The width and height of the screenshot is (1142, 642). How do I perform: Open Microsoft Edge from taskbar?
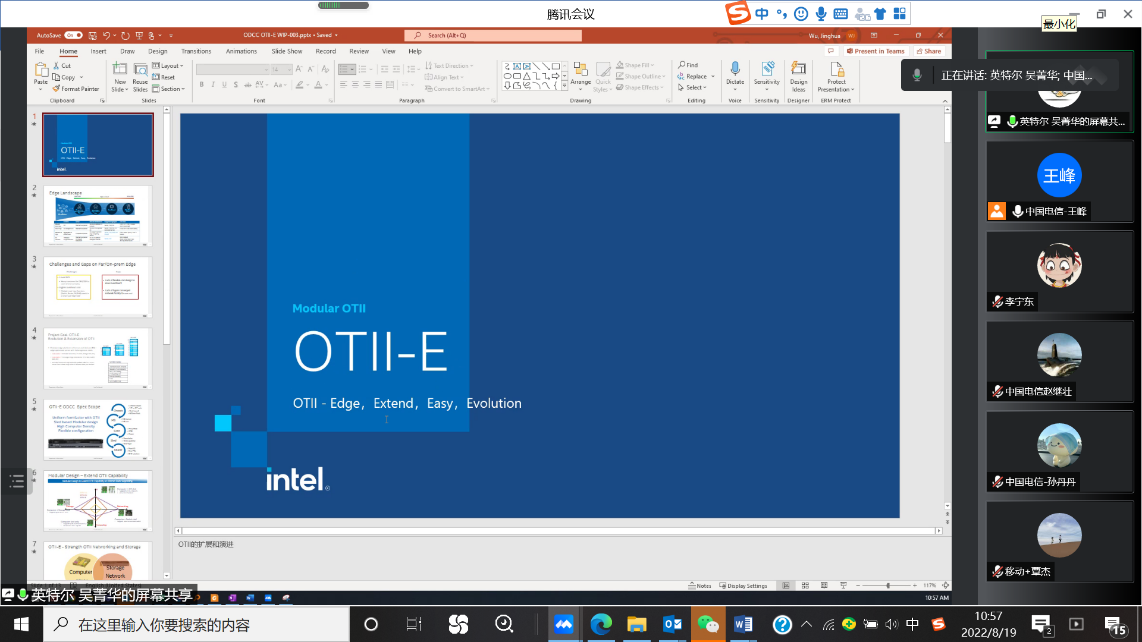(600, 625)
